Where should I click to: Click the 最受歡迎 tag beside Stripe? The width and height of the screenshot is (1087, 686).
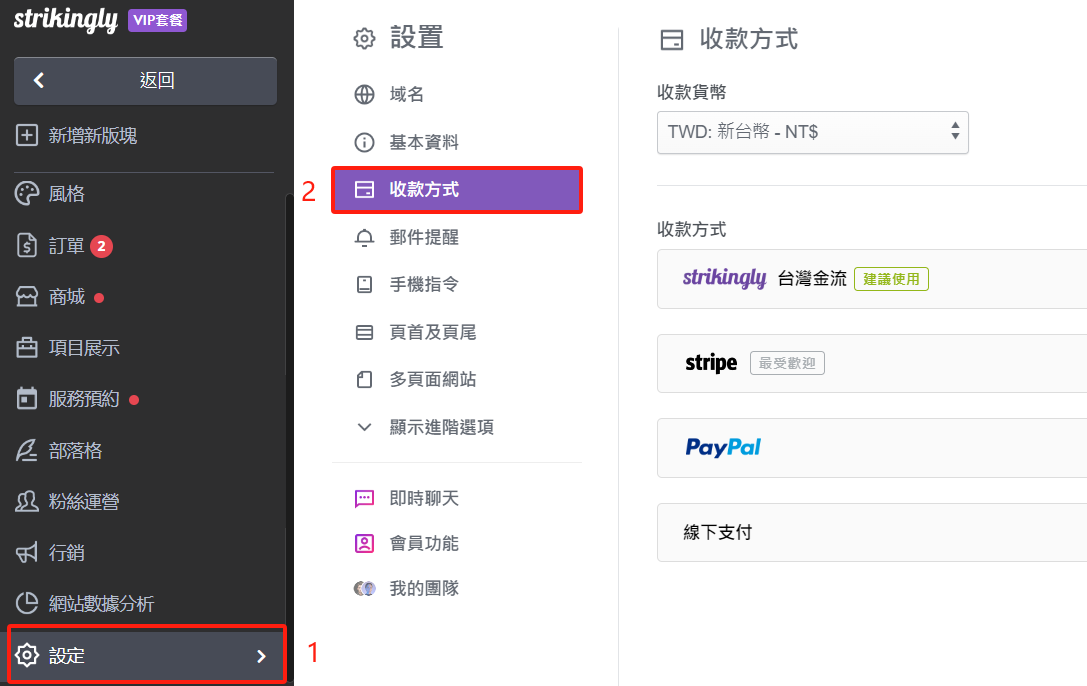point(788,363)
